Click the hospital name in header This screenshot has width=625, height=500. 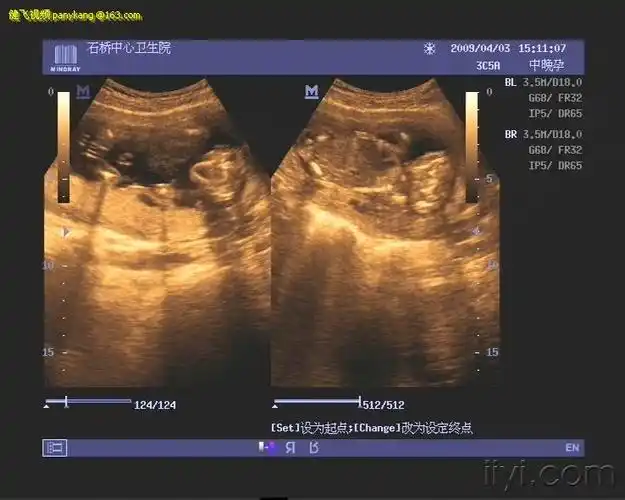click(x=130, y=48)
